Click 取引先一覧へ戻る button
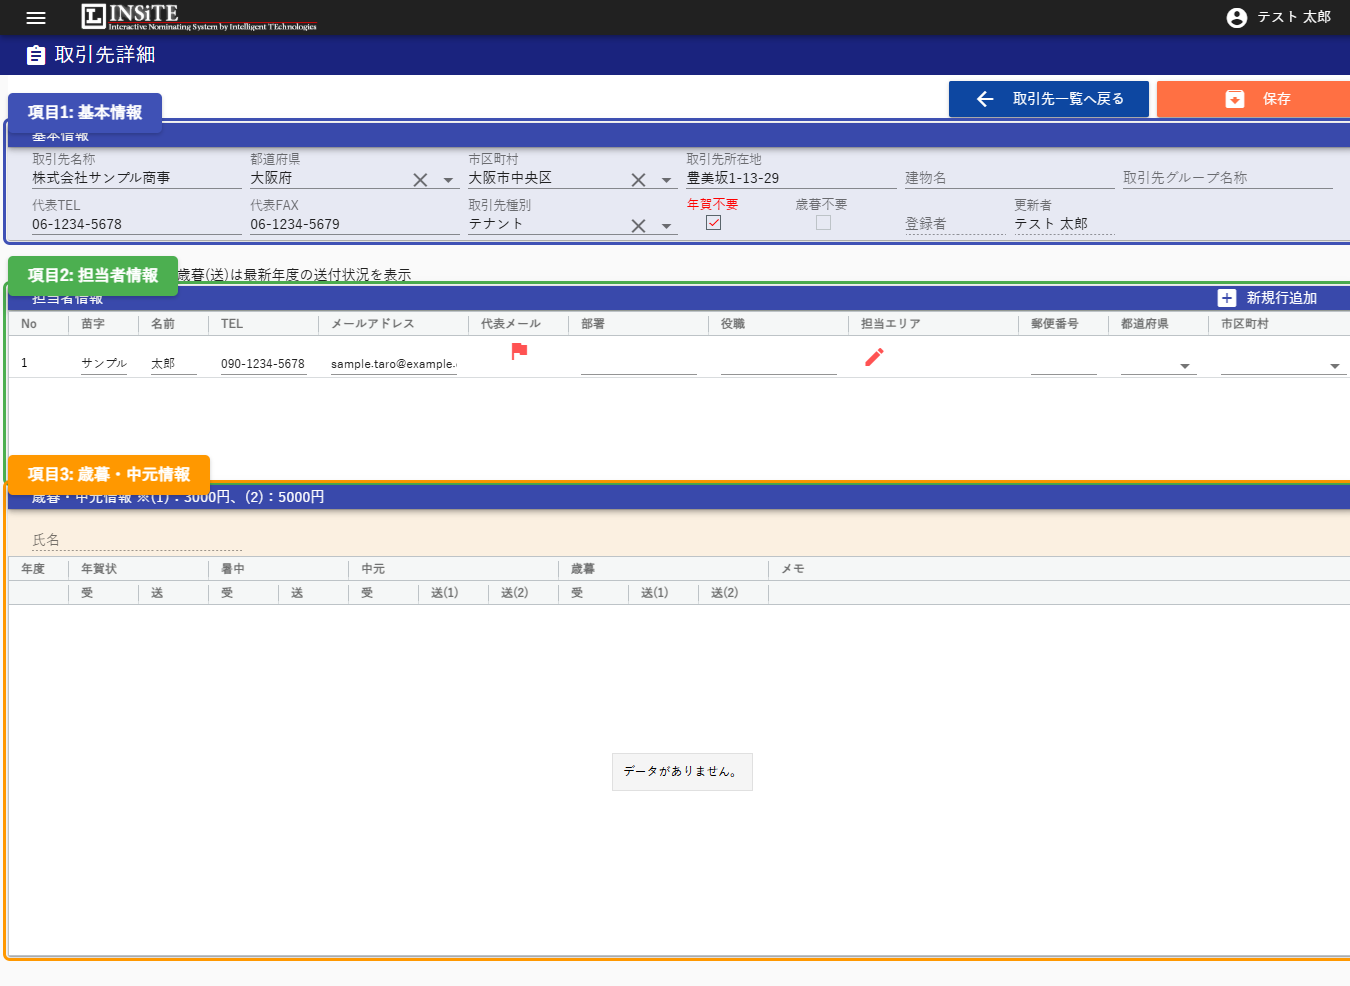 1048,99
